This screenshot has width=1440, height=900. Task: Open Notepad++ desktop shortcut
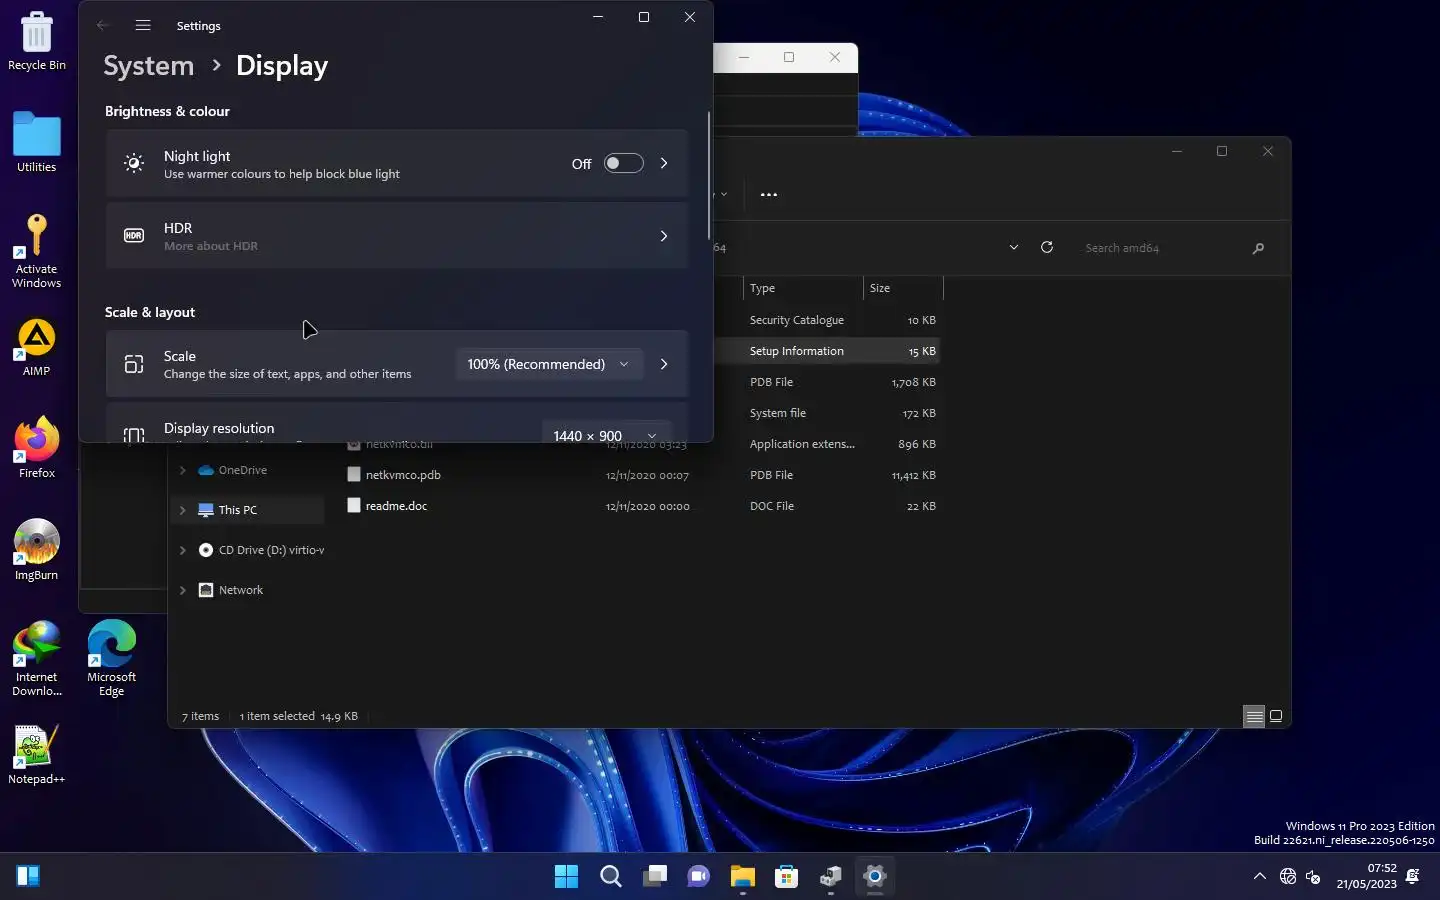tap(37, 755)
